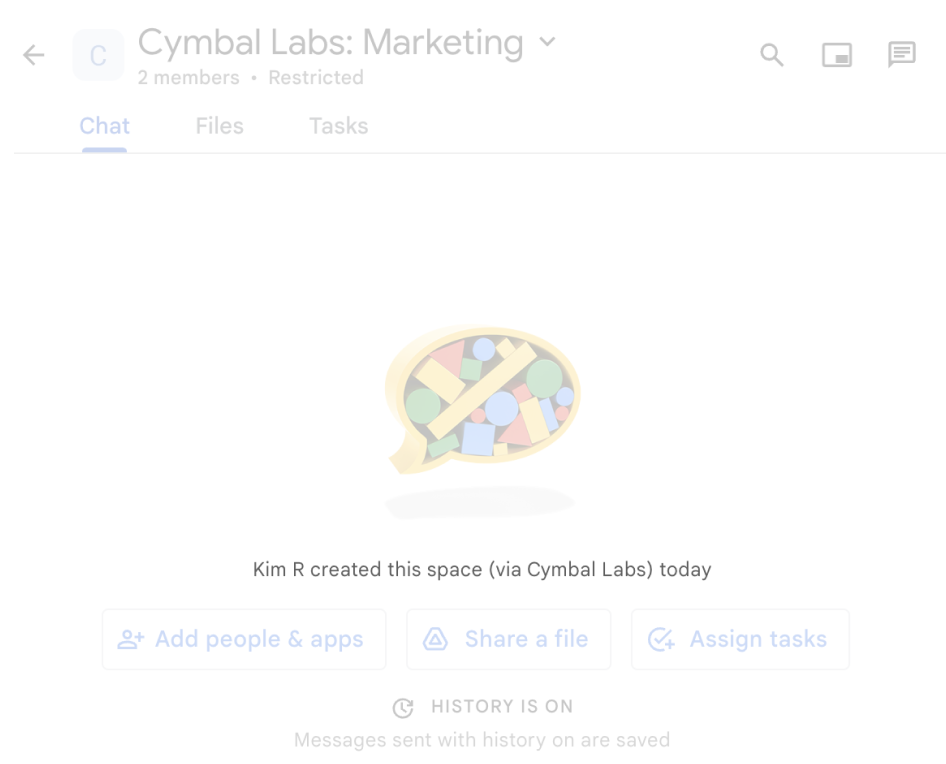Click the Add people & apps button
Image resolution: width=946 pixels, height=764 pixels.
tap(243, 639)
